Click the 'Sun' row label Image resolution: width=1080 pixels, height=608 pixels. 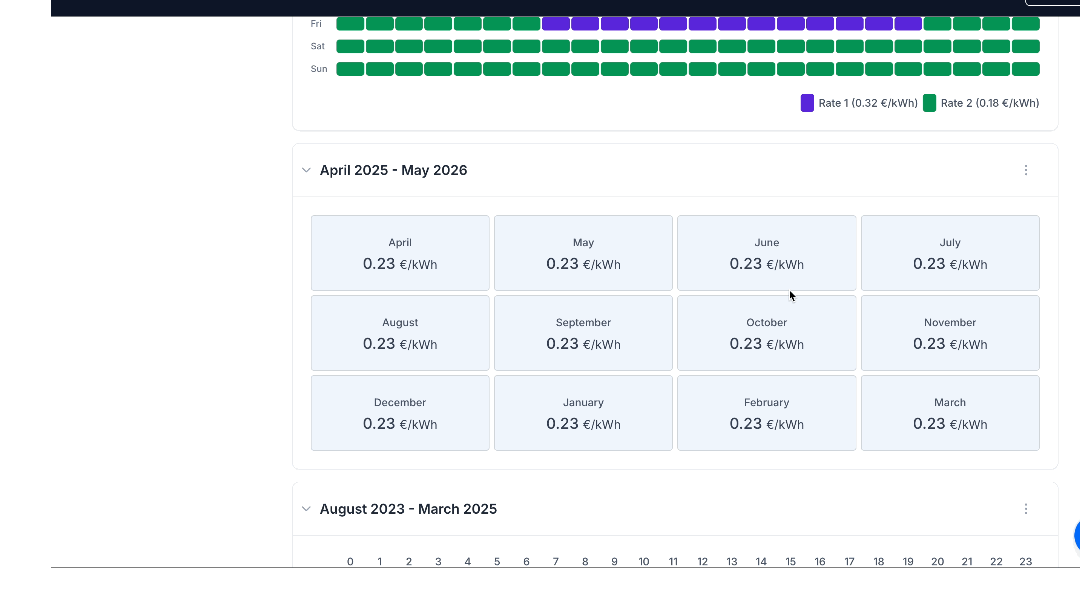pos(319,69)
